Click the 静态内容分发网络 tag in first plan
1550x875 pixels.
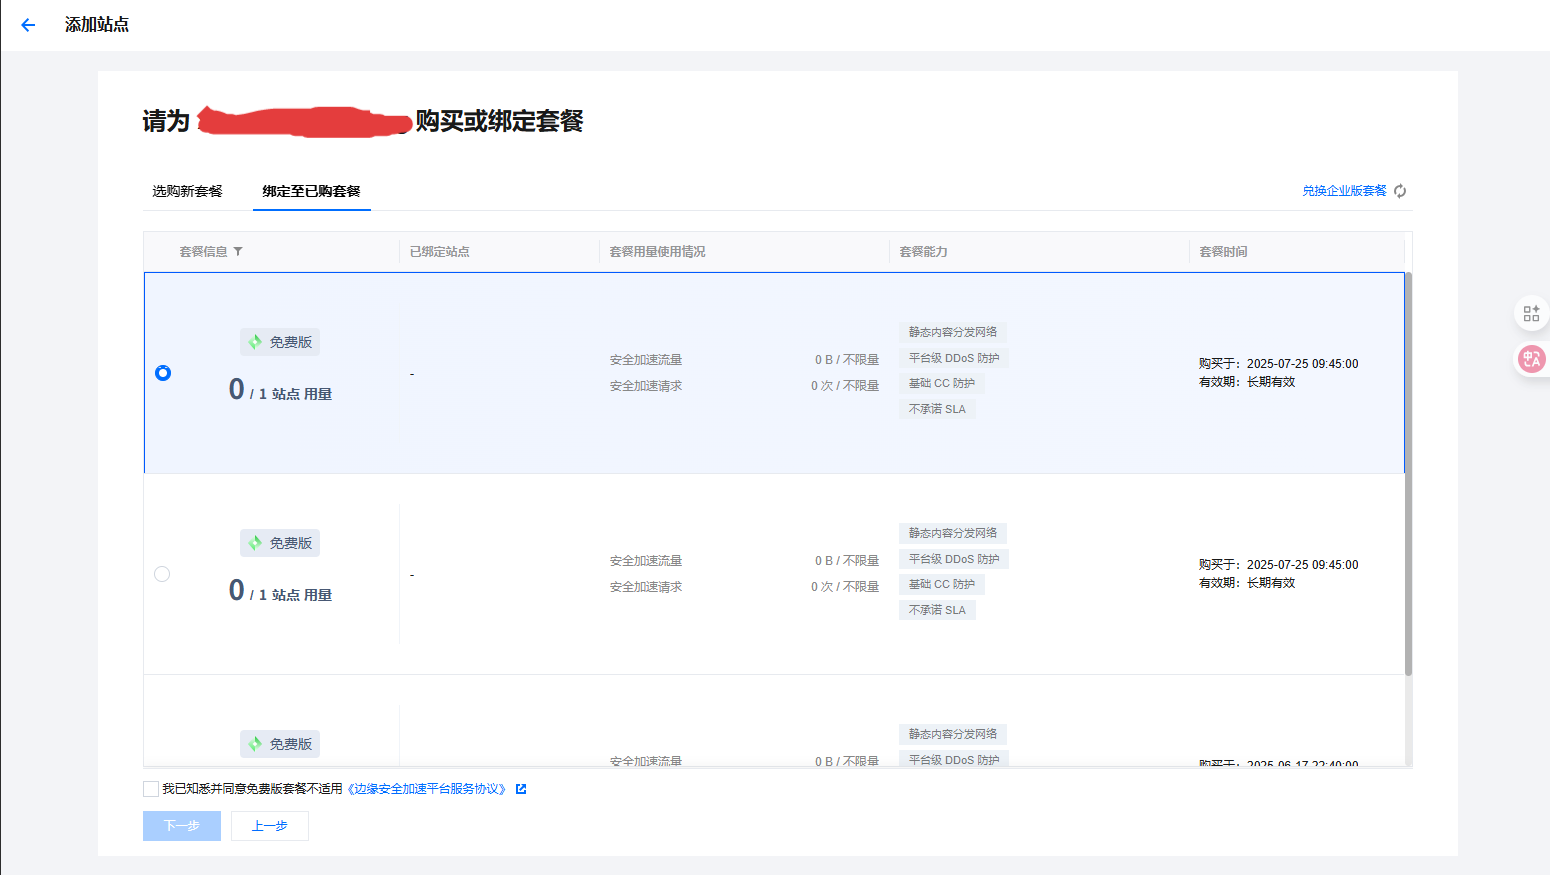[x=952, y=332]
